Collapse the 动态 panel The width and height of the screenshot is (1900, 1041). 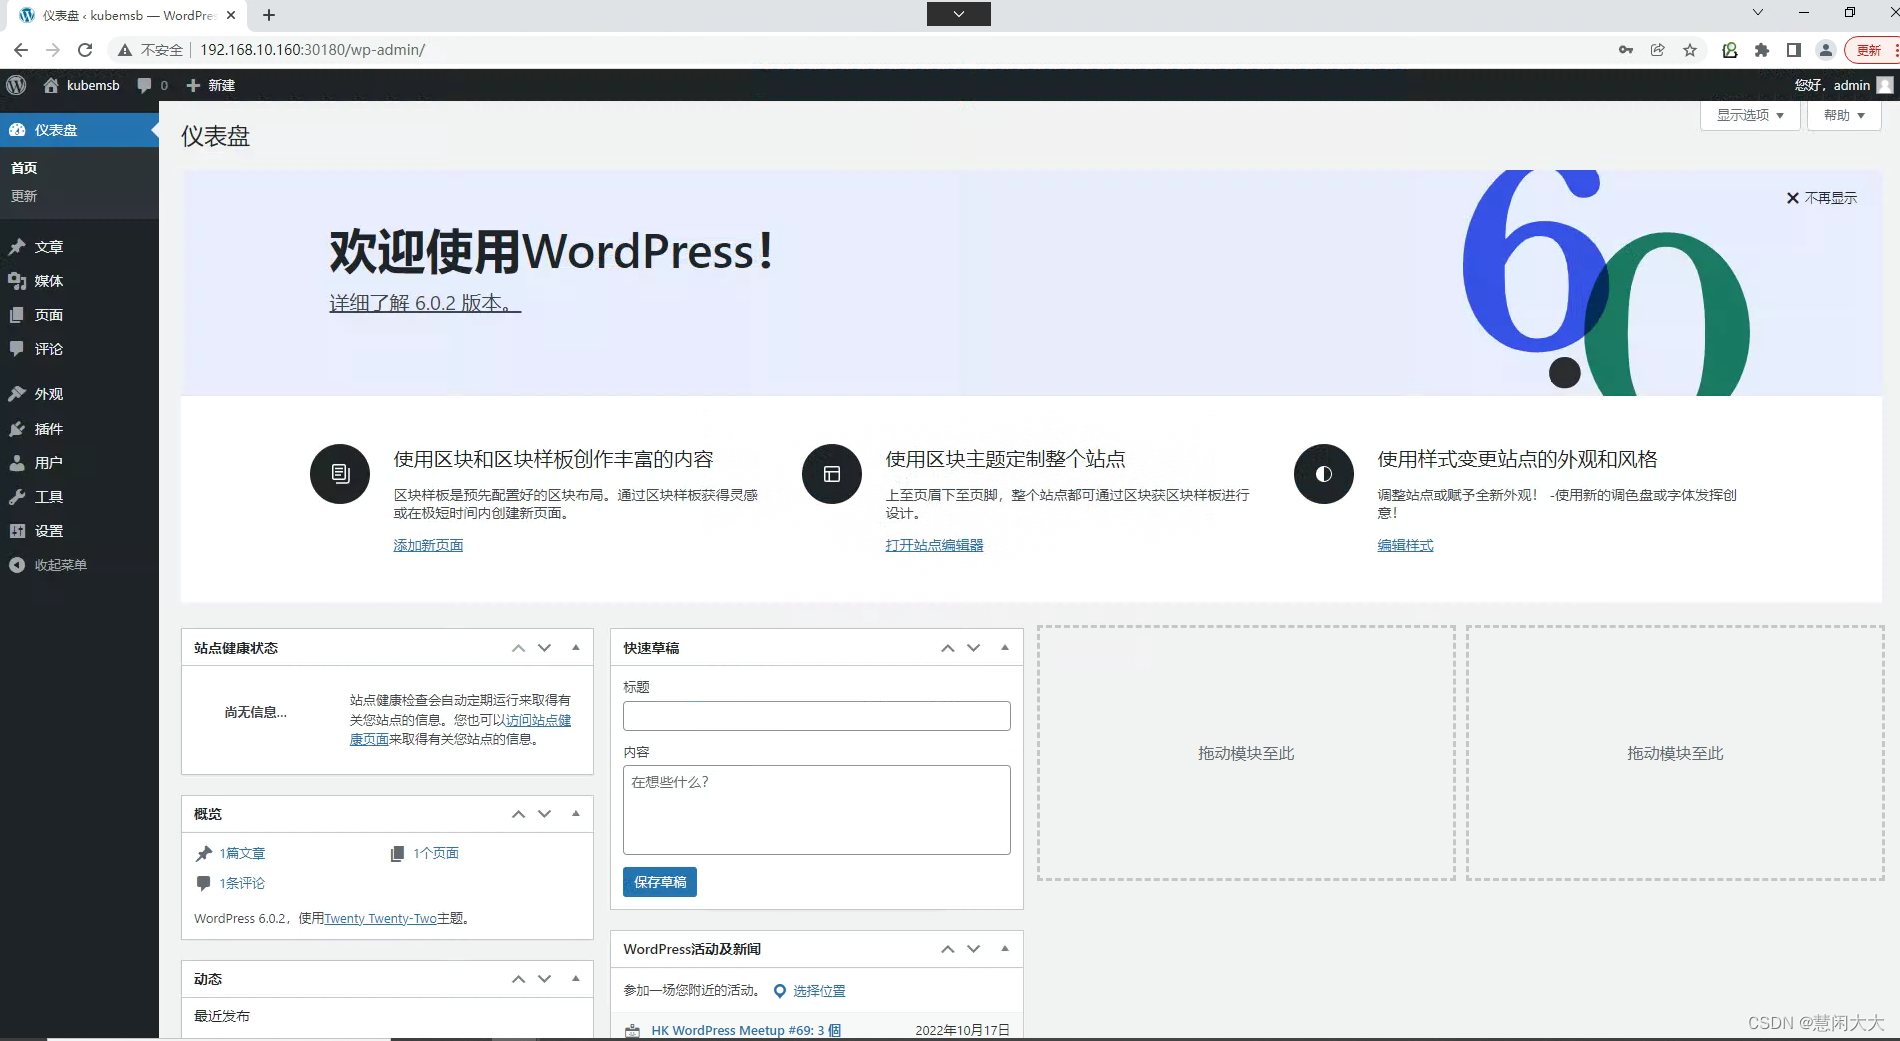click(x=576, y=979)
